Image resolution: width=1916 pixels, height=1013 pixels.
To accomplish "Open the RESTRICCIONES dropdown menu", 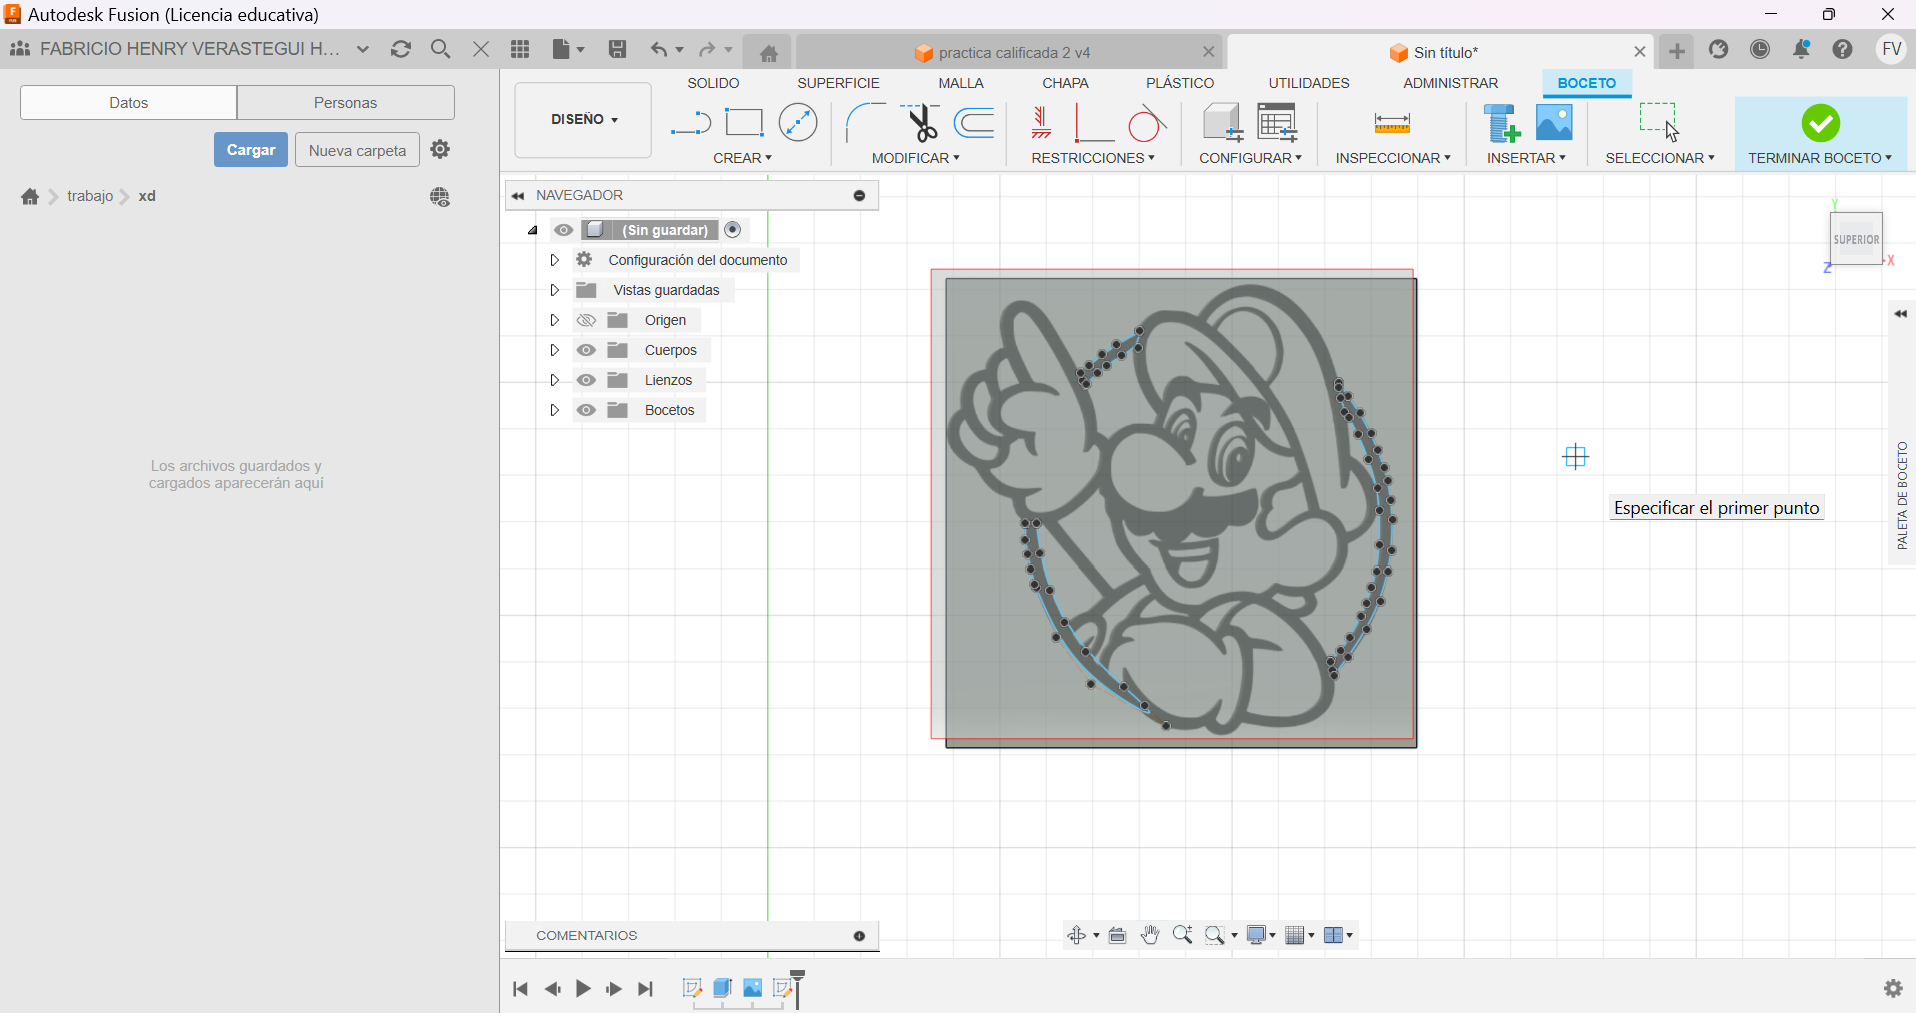I will tap(1093, 158).
